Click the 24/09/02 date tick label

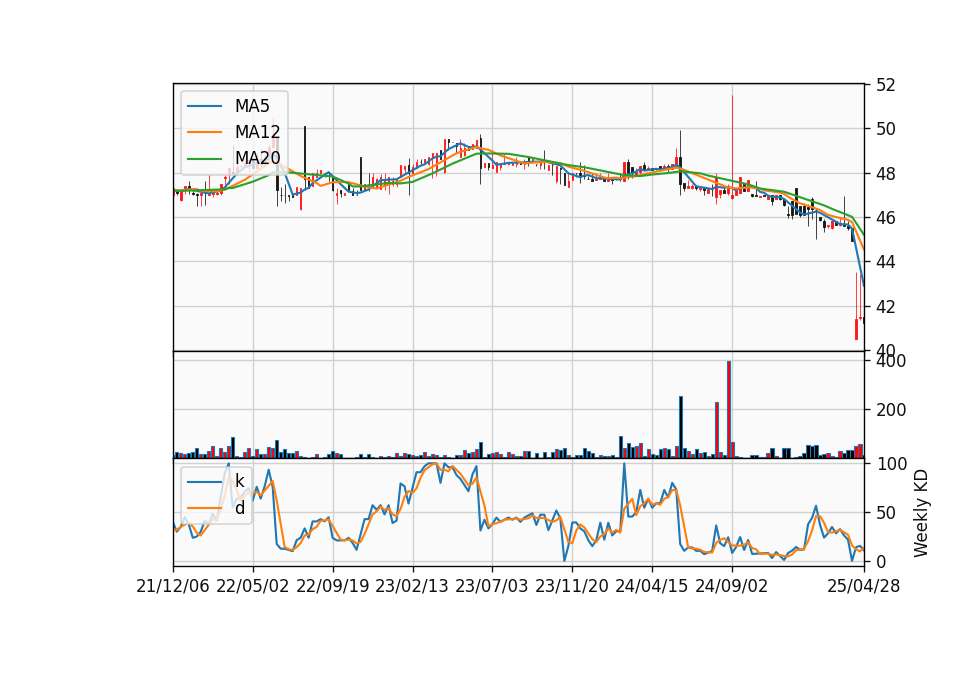coord(731,586)
